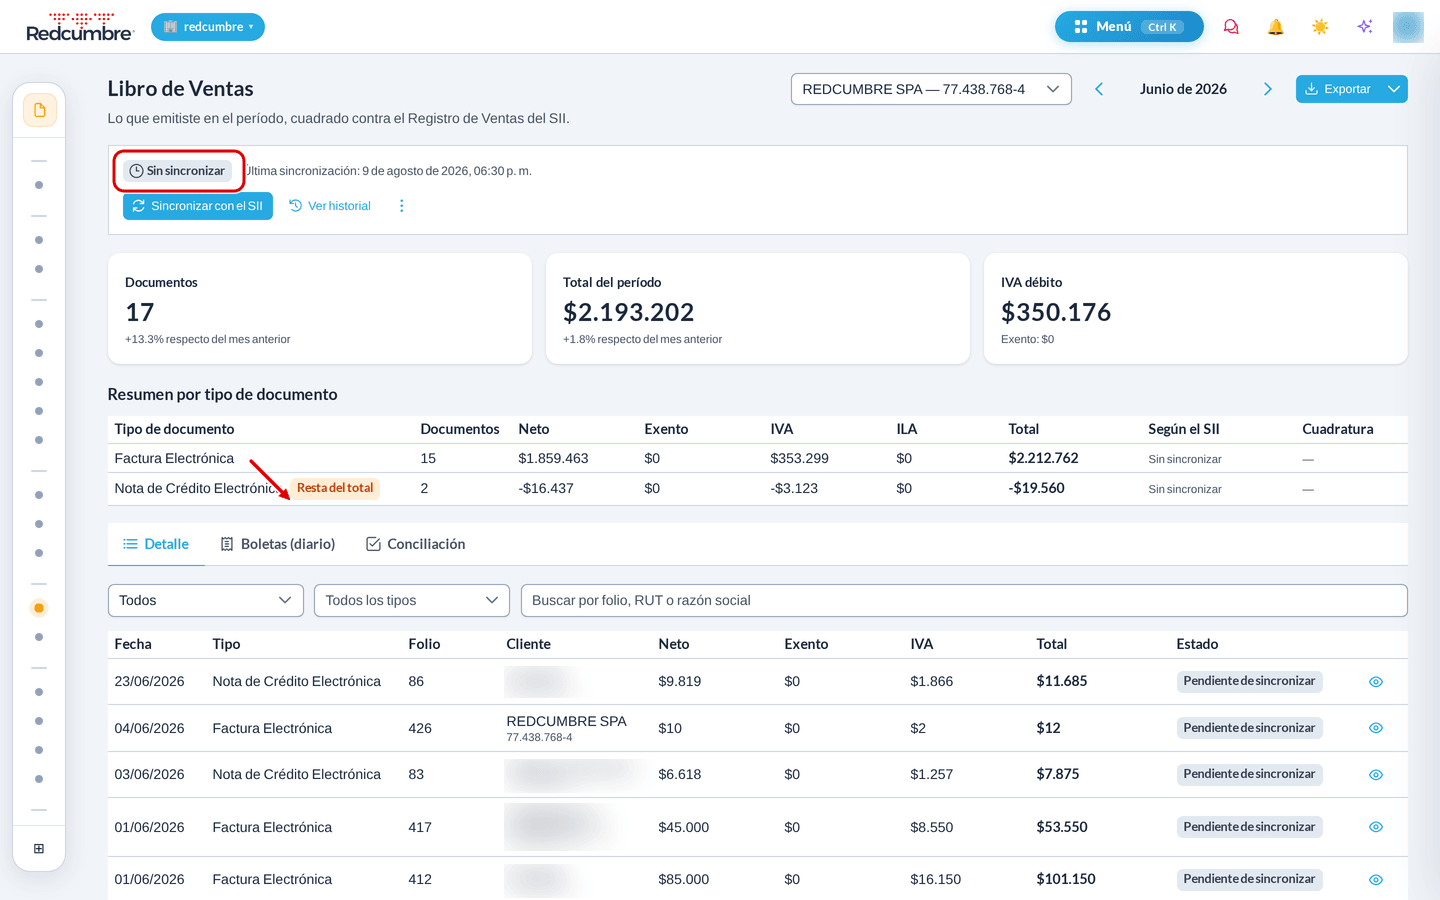Expand the REDCUMBRE SPA company selector
This screenshot has height=900, width=1440.
pos(931,89)
